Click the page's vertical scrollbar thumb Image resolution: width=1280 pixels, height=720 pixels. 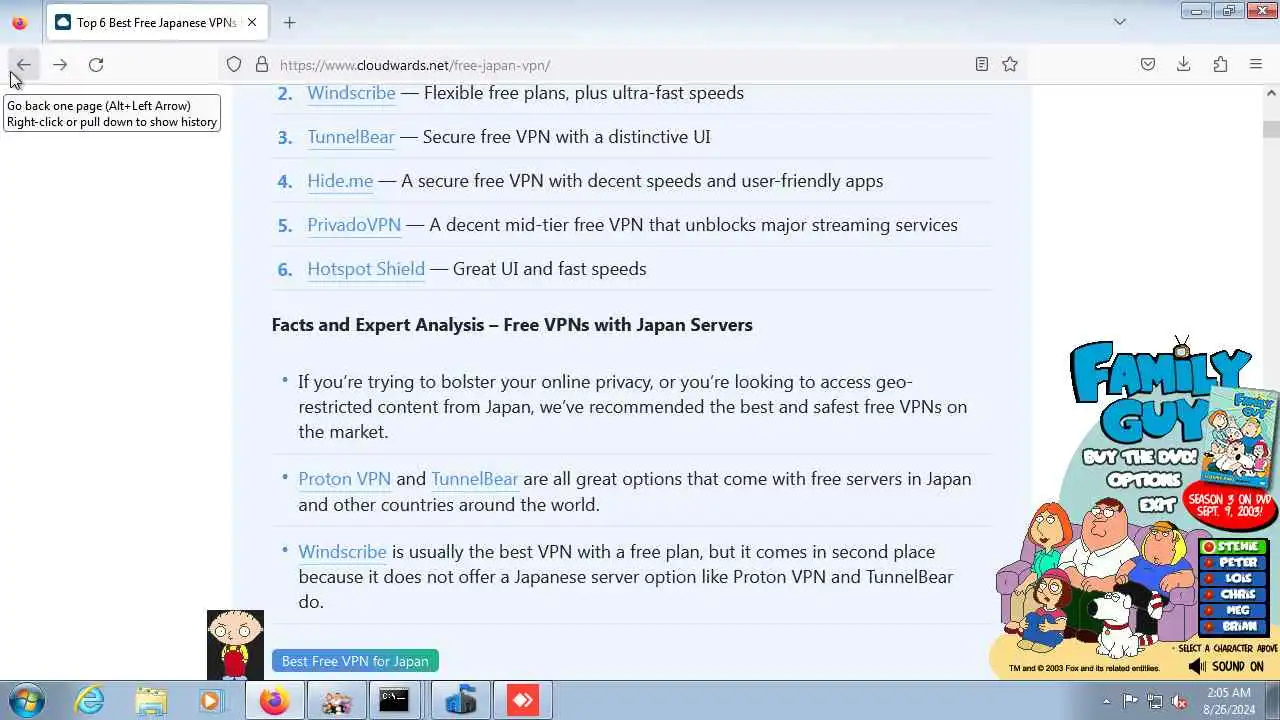(x=1271, y=130)
